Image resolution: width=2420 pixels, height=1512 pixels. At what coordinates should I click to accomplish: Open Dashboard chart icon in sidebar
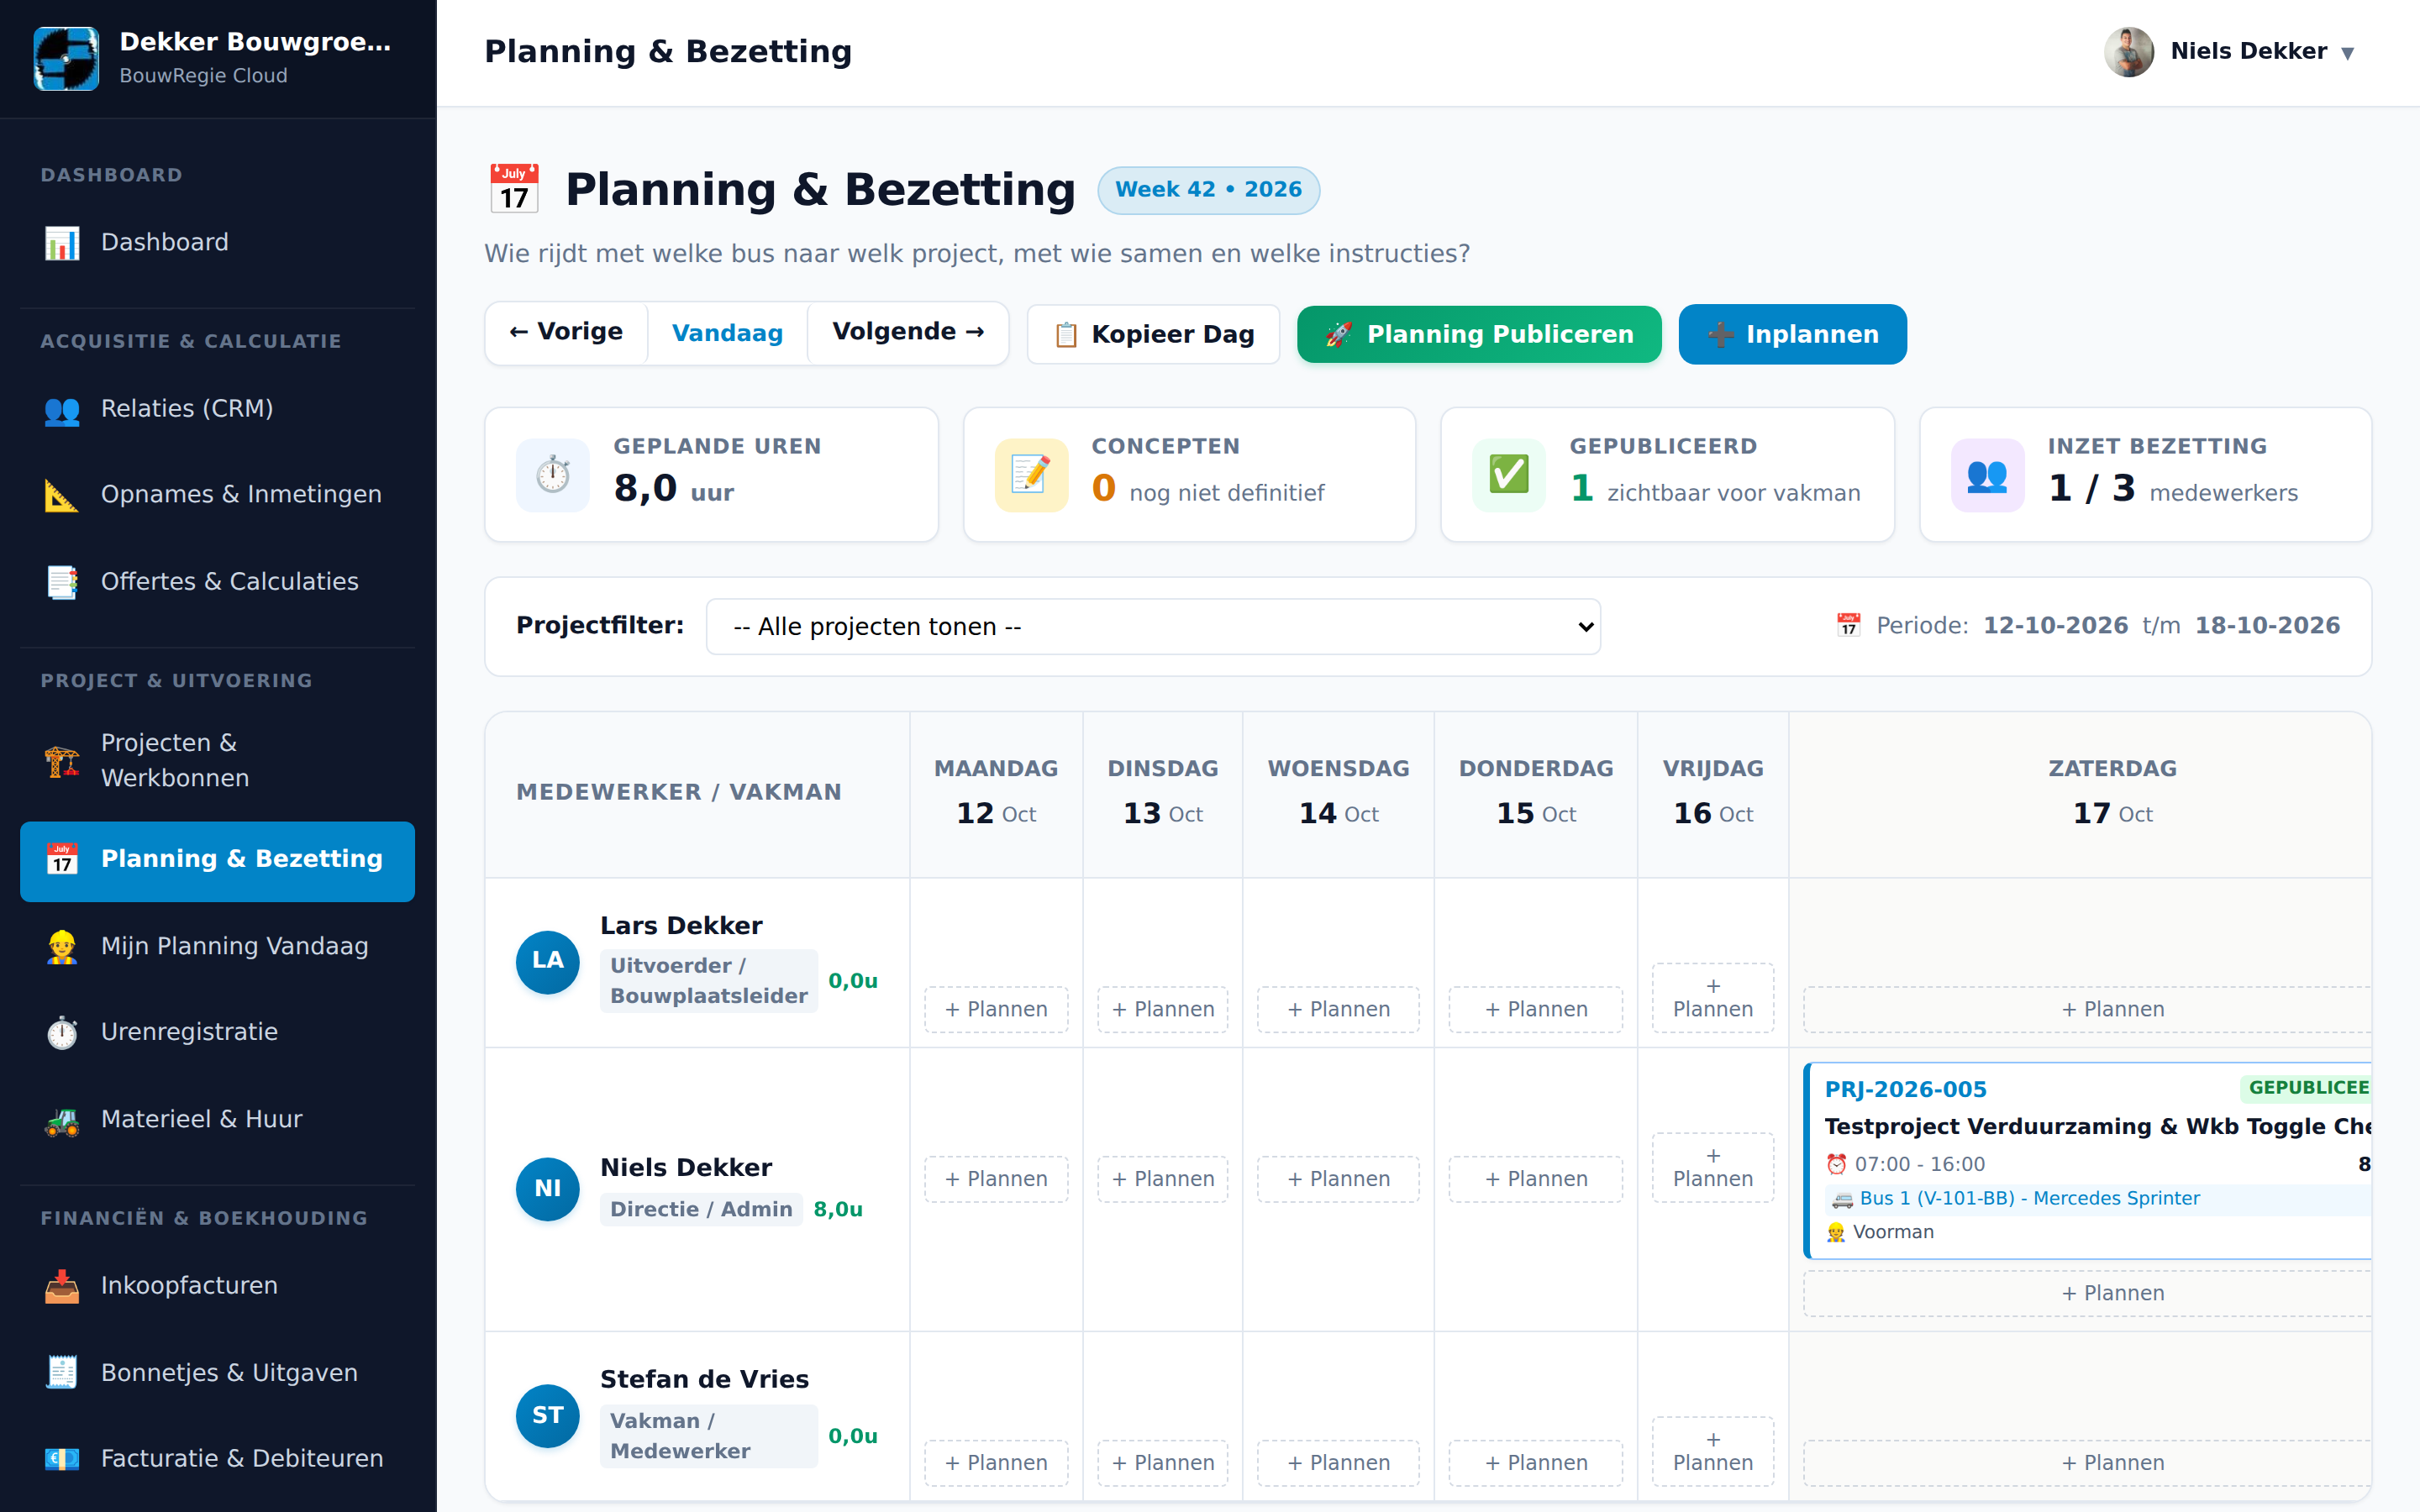[x=62, y=243]
